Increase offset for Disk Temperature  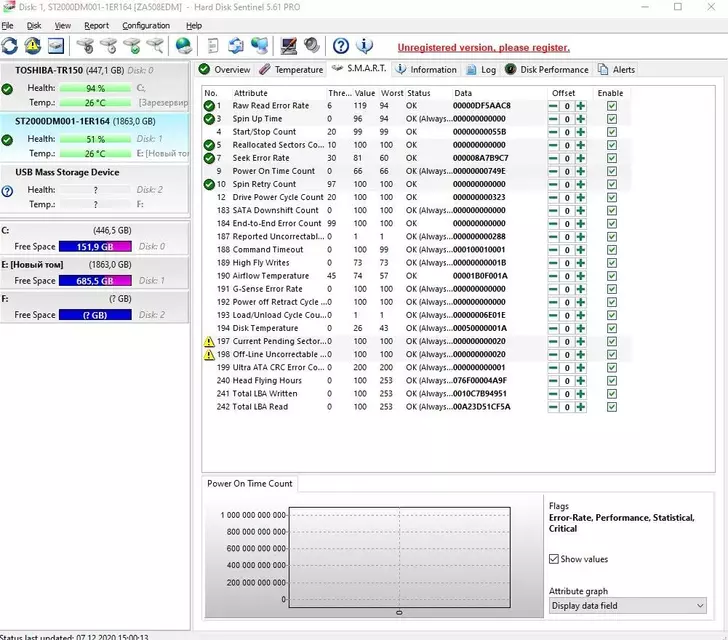coord(580,329)
